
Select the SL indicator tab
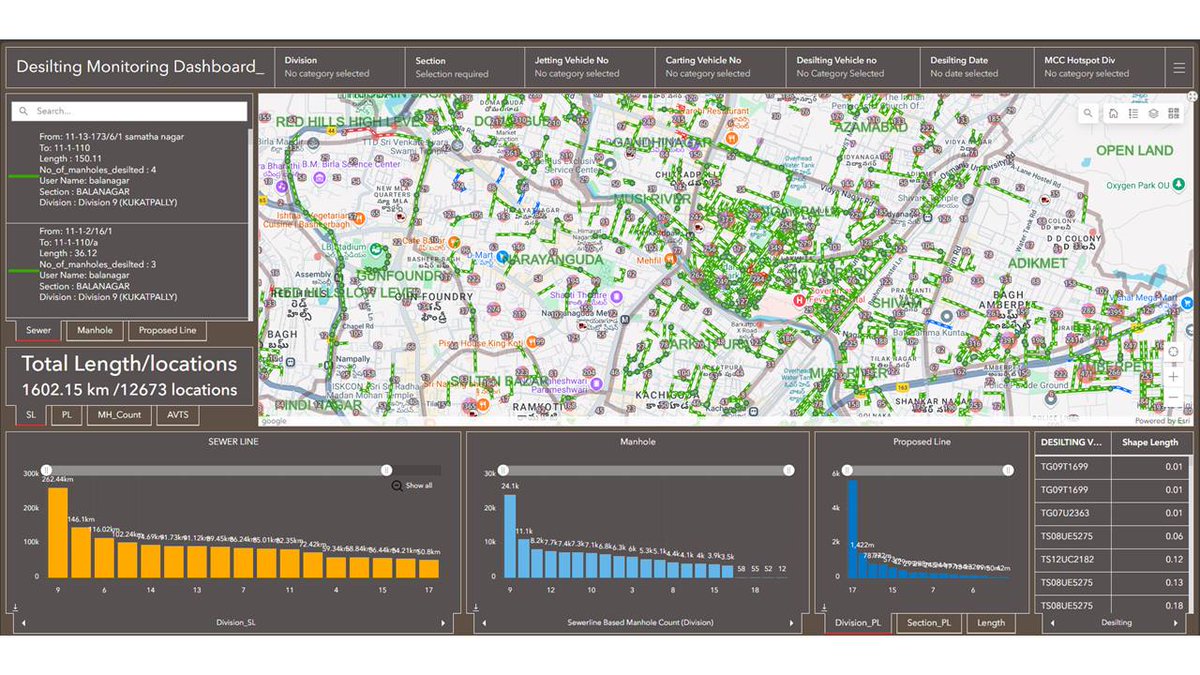click(x=30, y=414)
